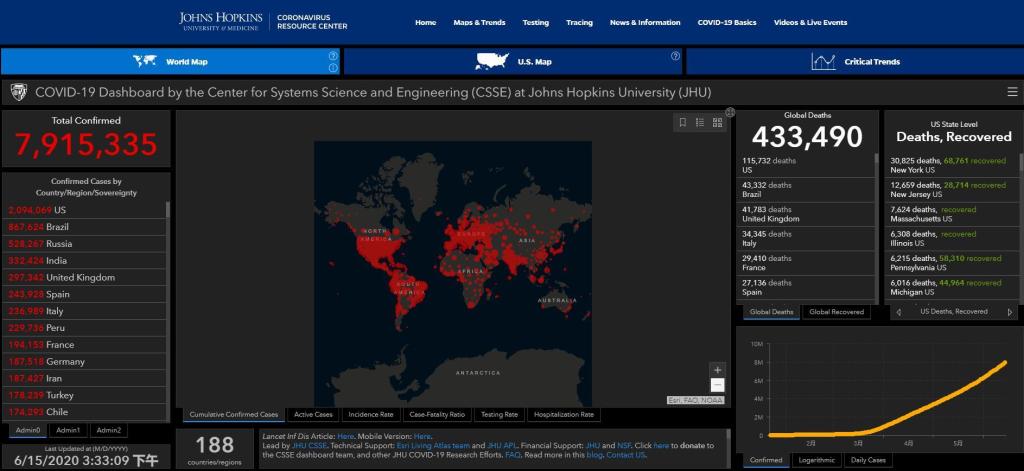Screen dimensions: 1024x471
Task: Switch to Hospitalization Rate tab
Action: click(x=564, y=415)
